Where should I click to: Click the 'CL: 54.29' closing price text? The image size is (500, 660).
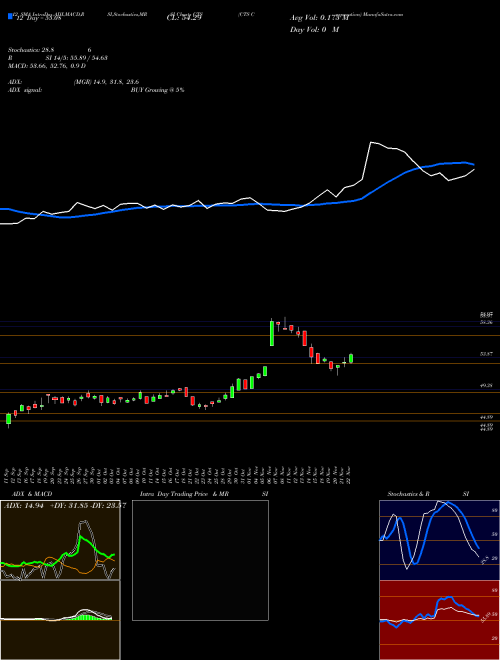tap(184, 18)
